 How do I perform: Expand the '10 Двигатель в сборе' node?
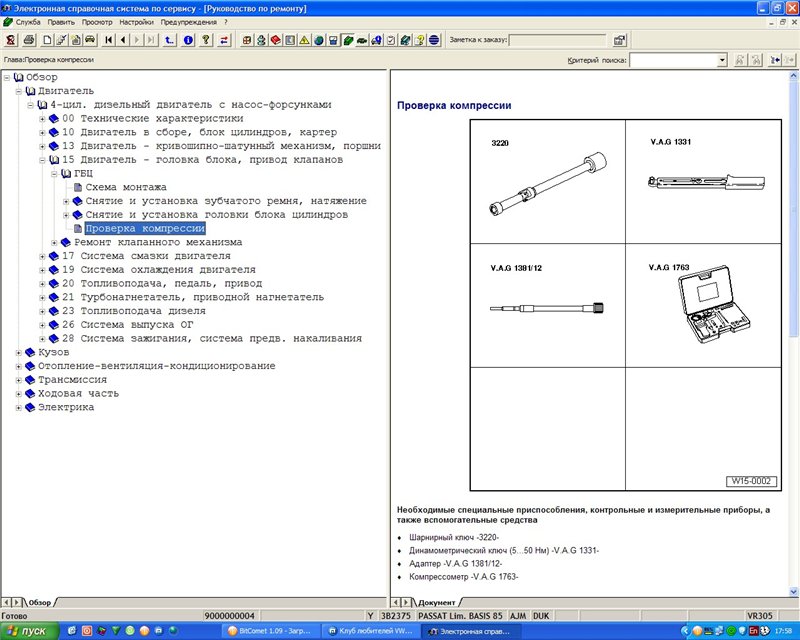pyautogui.click(x=42, y=133)
